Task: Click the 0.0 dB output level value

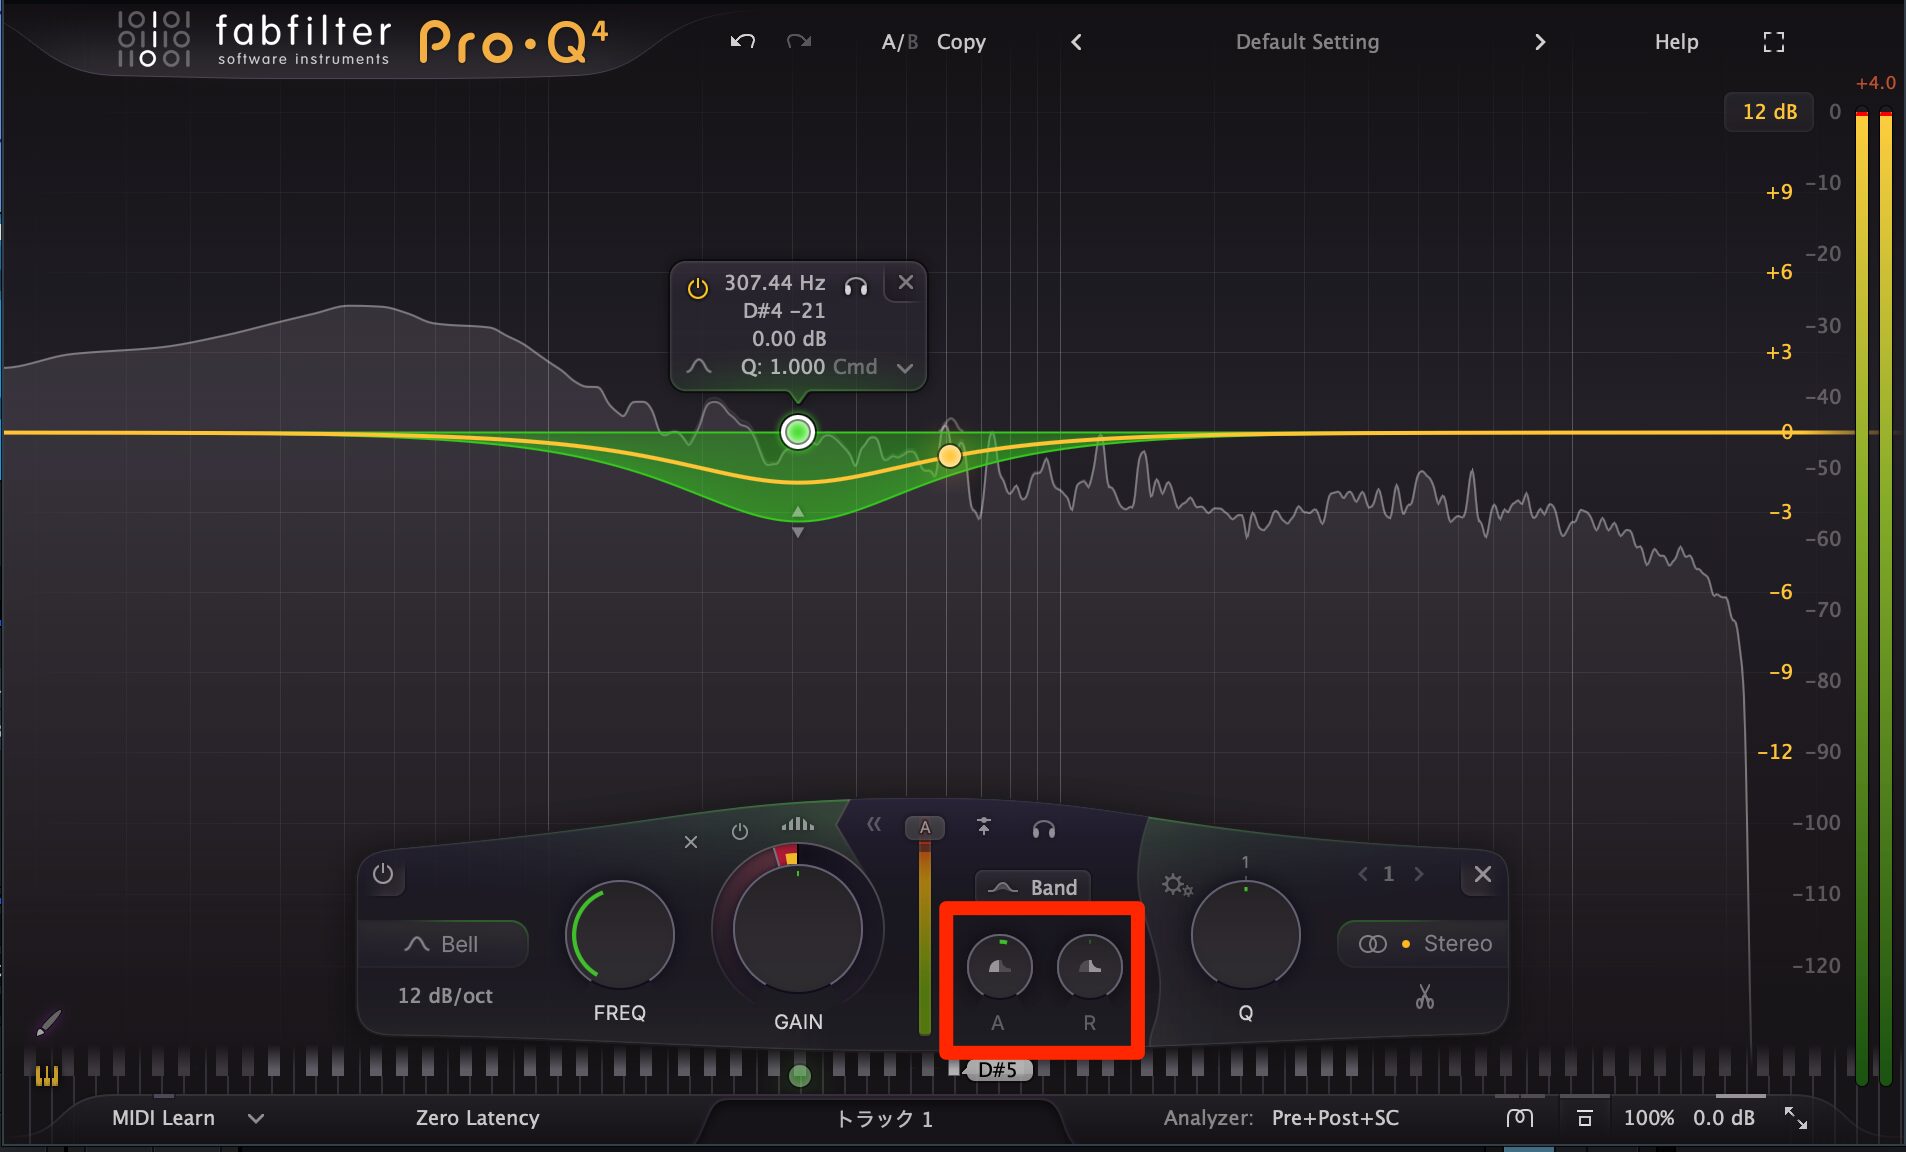Action: coord(1723,1118)
